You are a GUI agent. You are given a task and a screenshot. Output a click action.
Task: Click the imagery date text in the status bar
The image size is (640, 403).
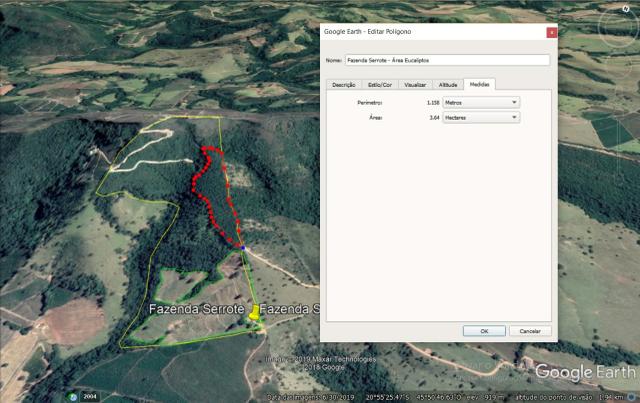[x=310, y=397]
